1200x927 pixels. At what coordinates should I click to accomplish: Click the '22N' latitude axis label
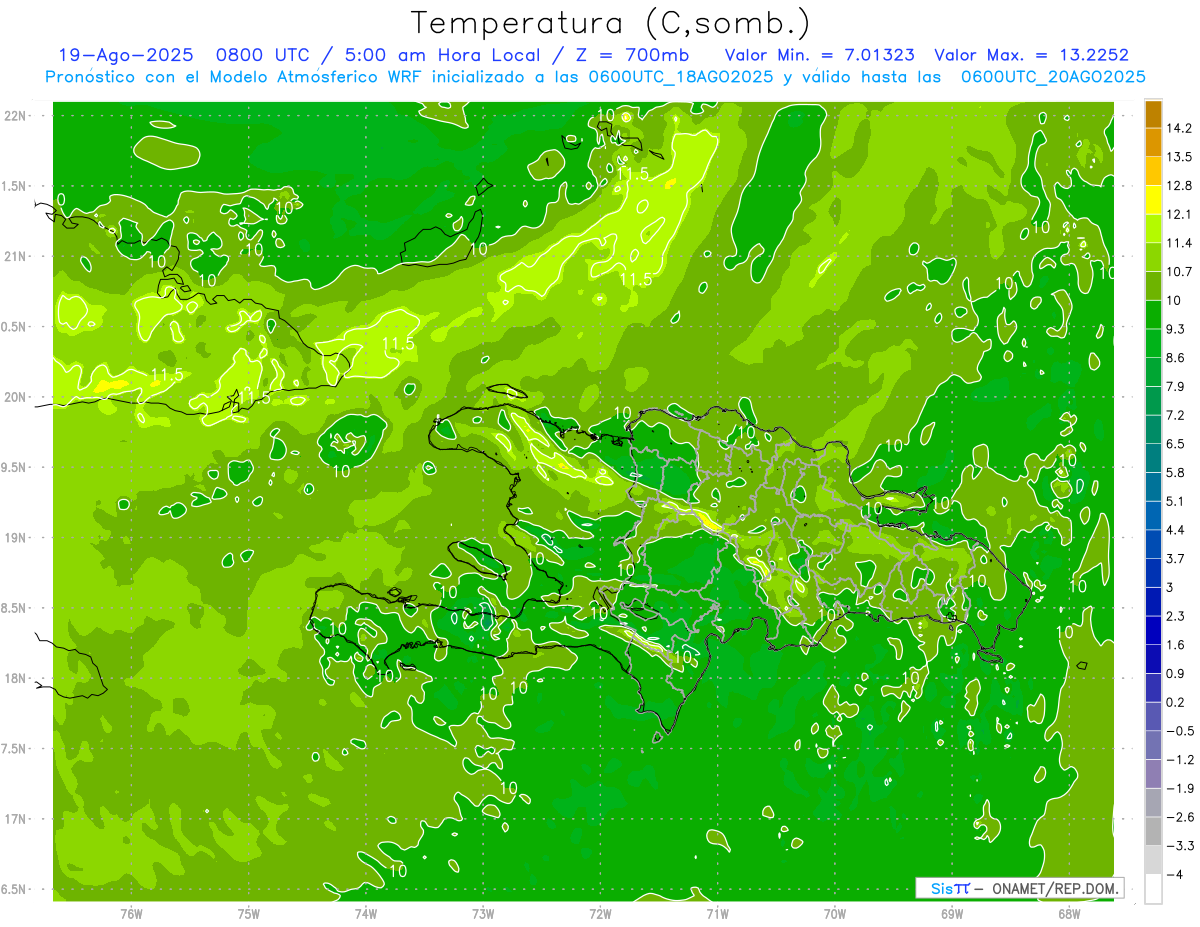coord(14,115)
